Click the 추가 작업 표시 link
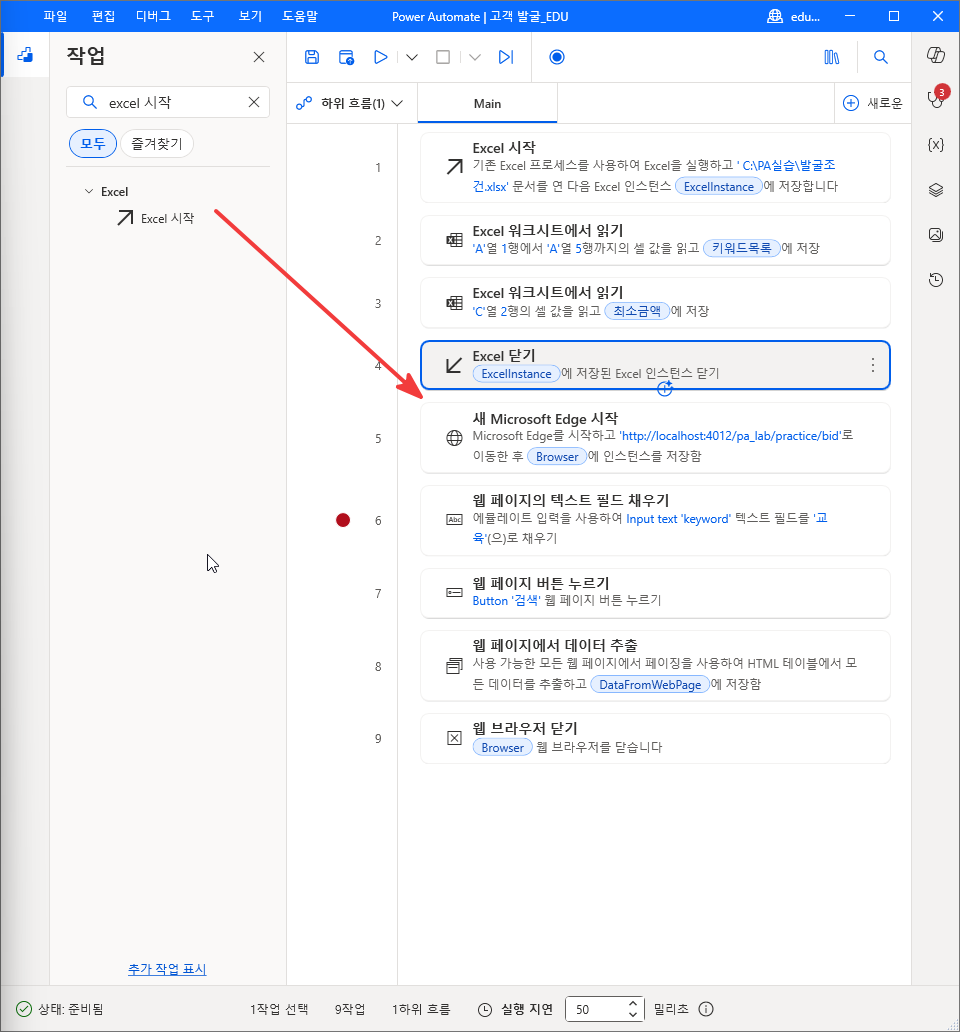The image size is (960, 1032). tap(167, 969)
